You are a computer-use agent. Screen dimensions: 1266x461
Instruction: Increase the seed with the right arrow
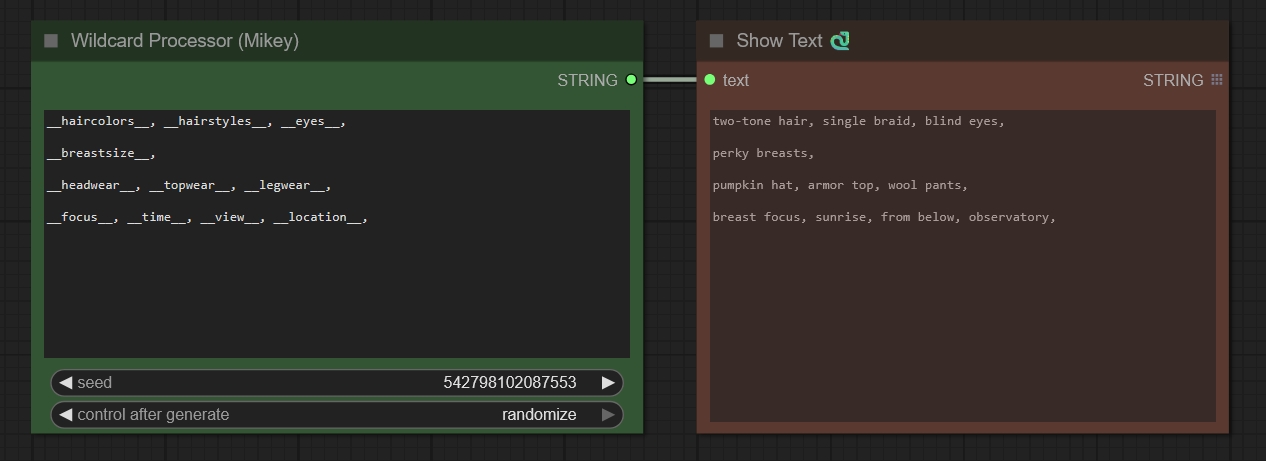pos(607,383)
